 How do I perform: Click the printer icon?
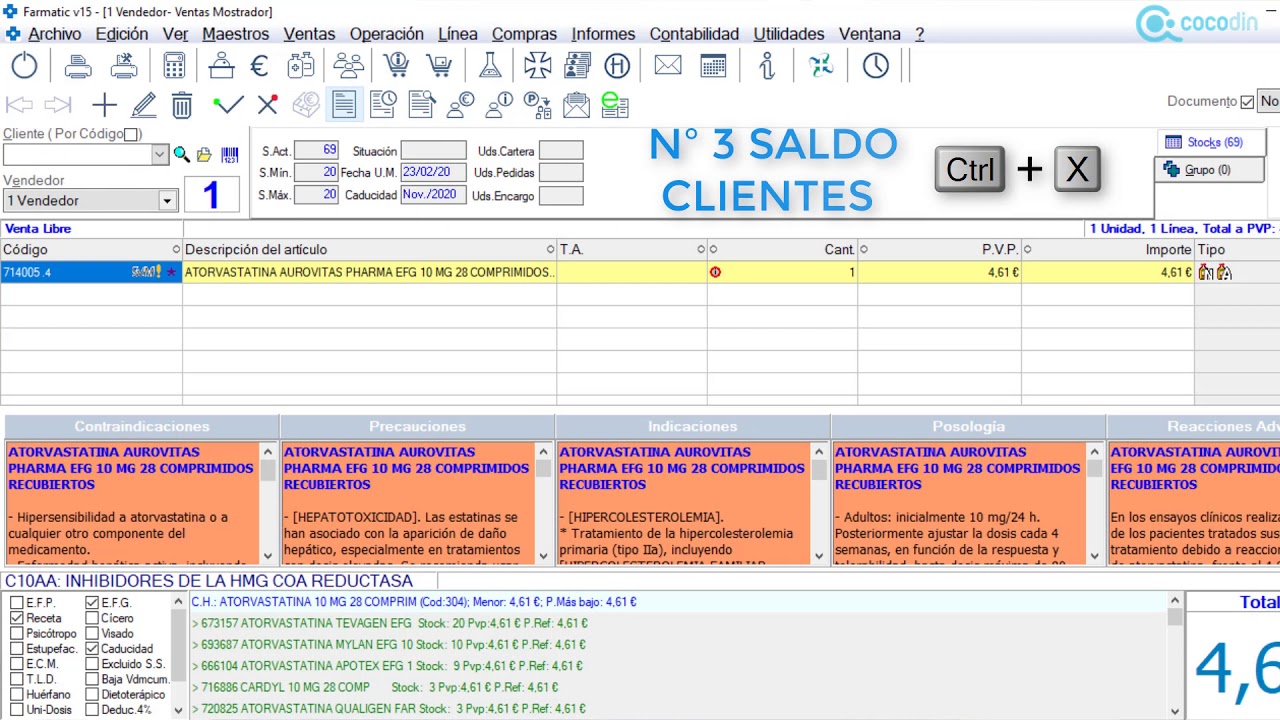click(x=78, y=66)
